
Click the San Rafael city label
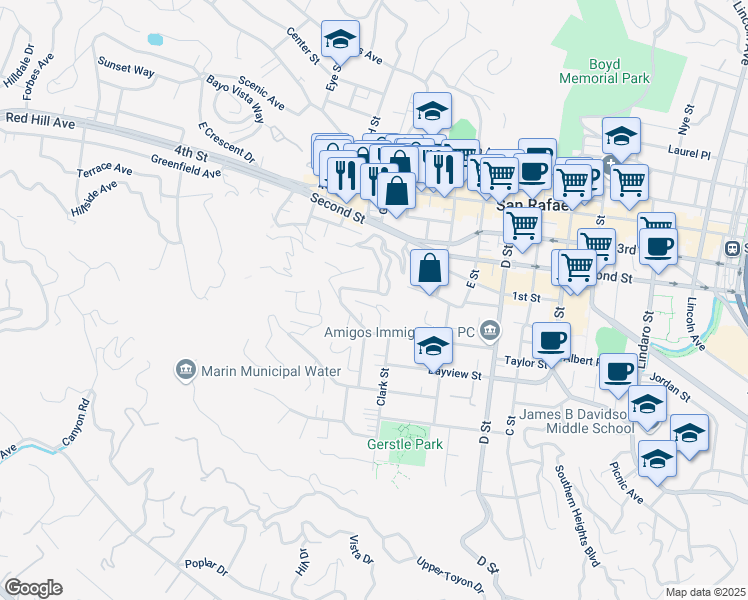coord(533,206)
